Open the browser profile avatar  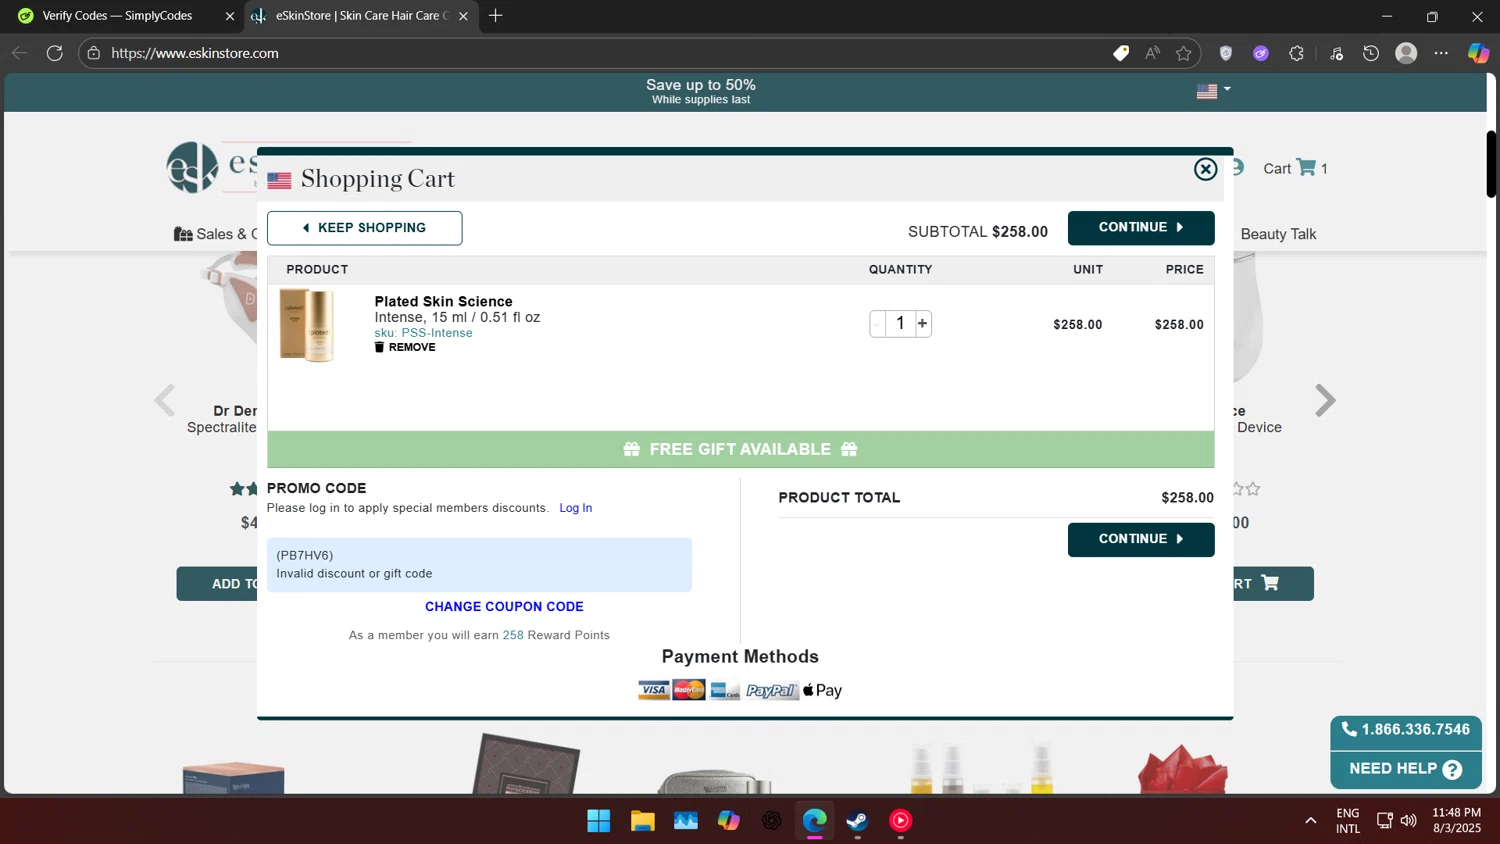click(x=1406, y=53)
